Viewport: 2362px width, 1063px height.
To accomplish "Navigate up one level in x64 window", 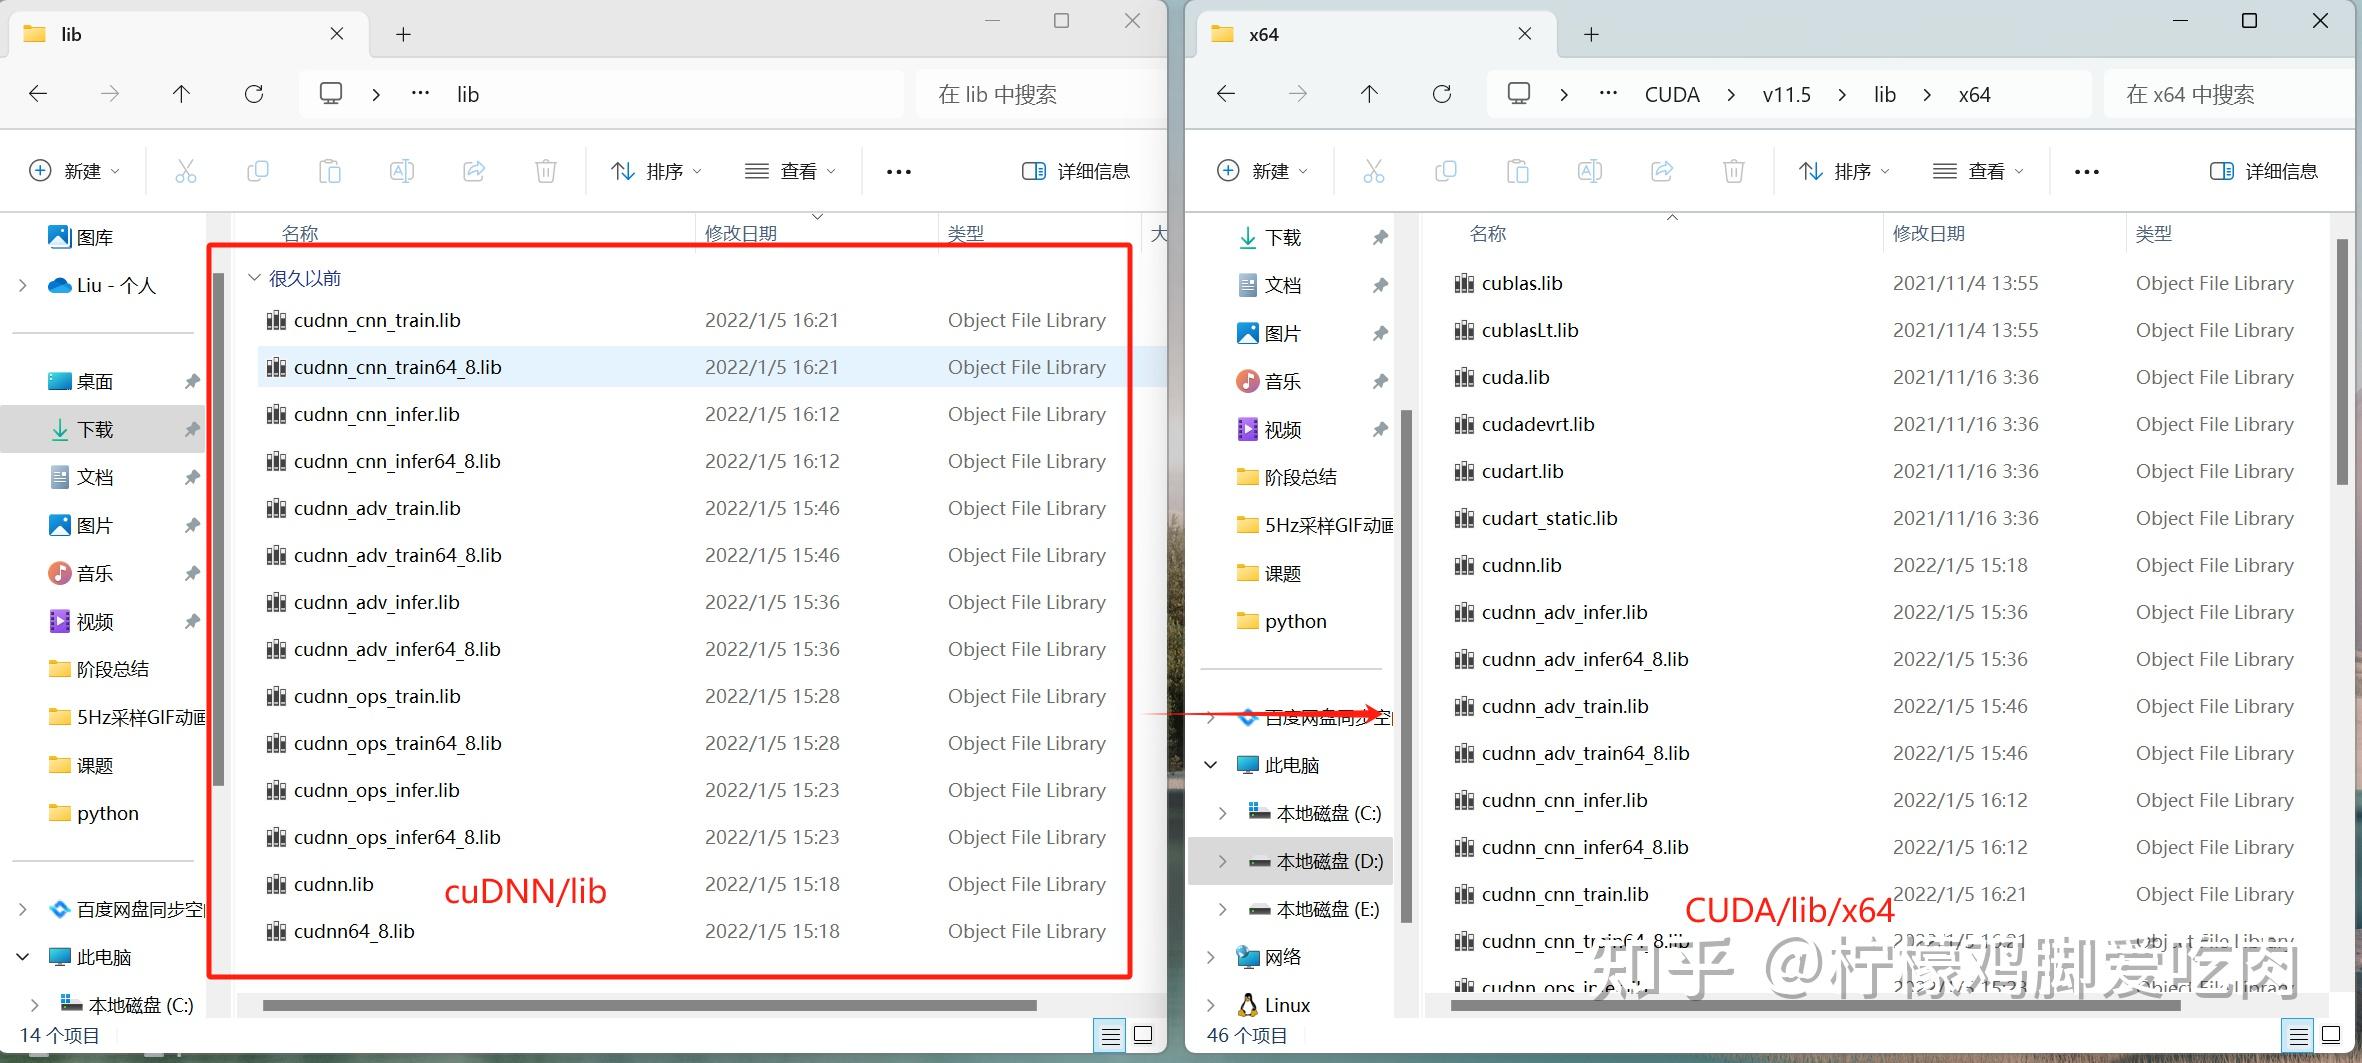I will [x=1370, y=93].
